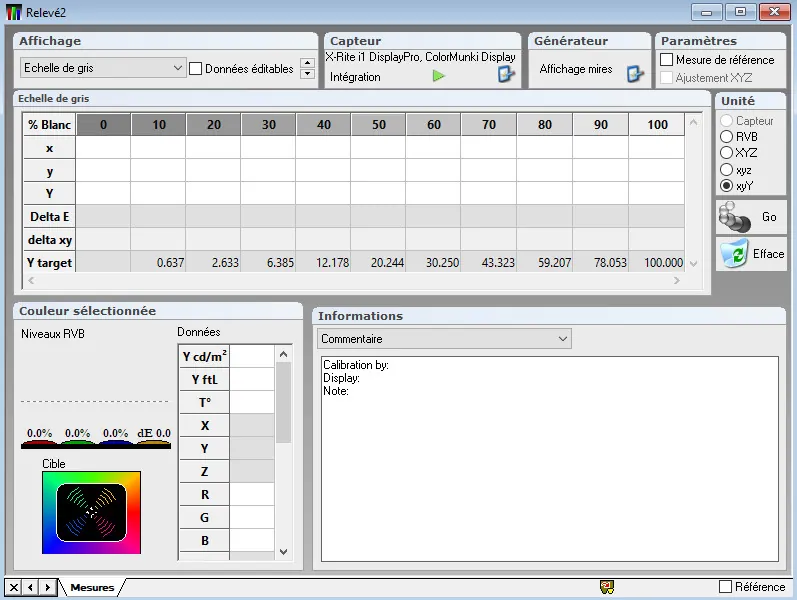Click the status icon in the bottom bar
This screenshot has height=600, width=797.
click(x=607, y=587)
